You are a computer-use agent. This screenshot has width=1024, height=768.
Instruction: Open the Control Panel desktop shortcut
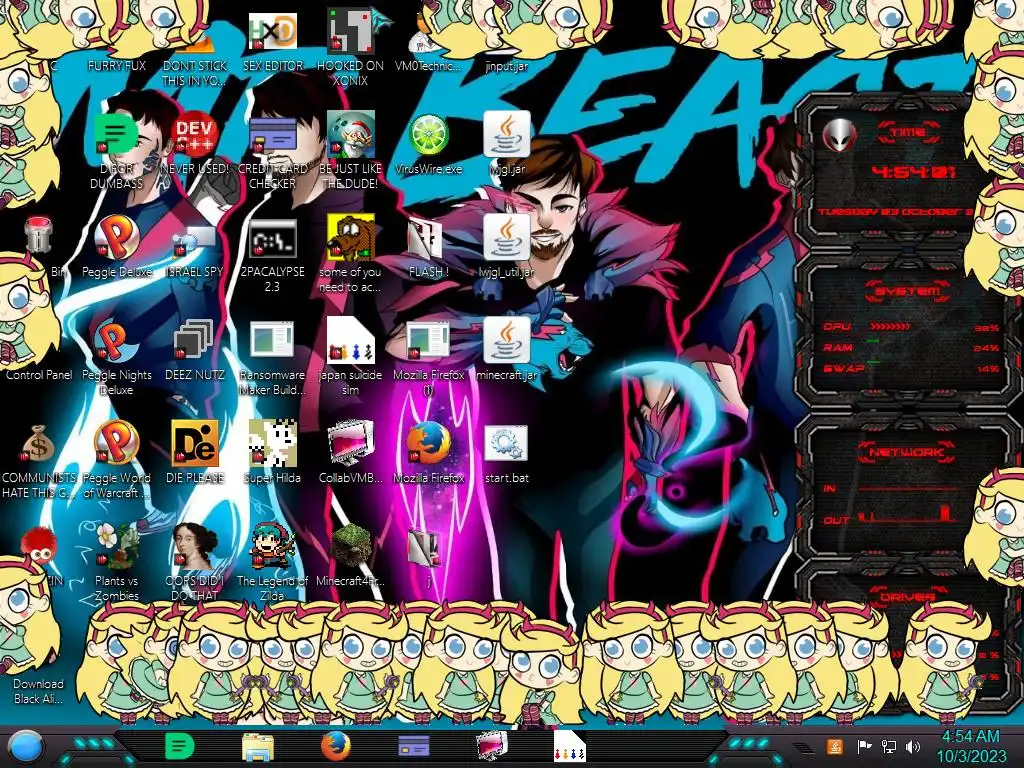(x=39, y=374)
